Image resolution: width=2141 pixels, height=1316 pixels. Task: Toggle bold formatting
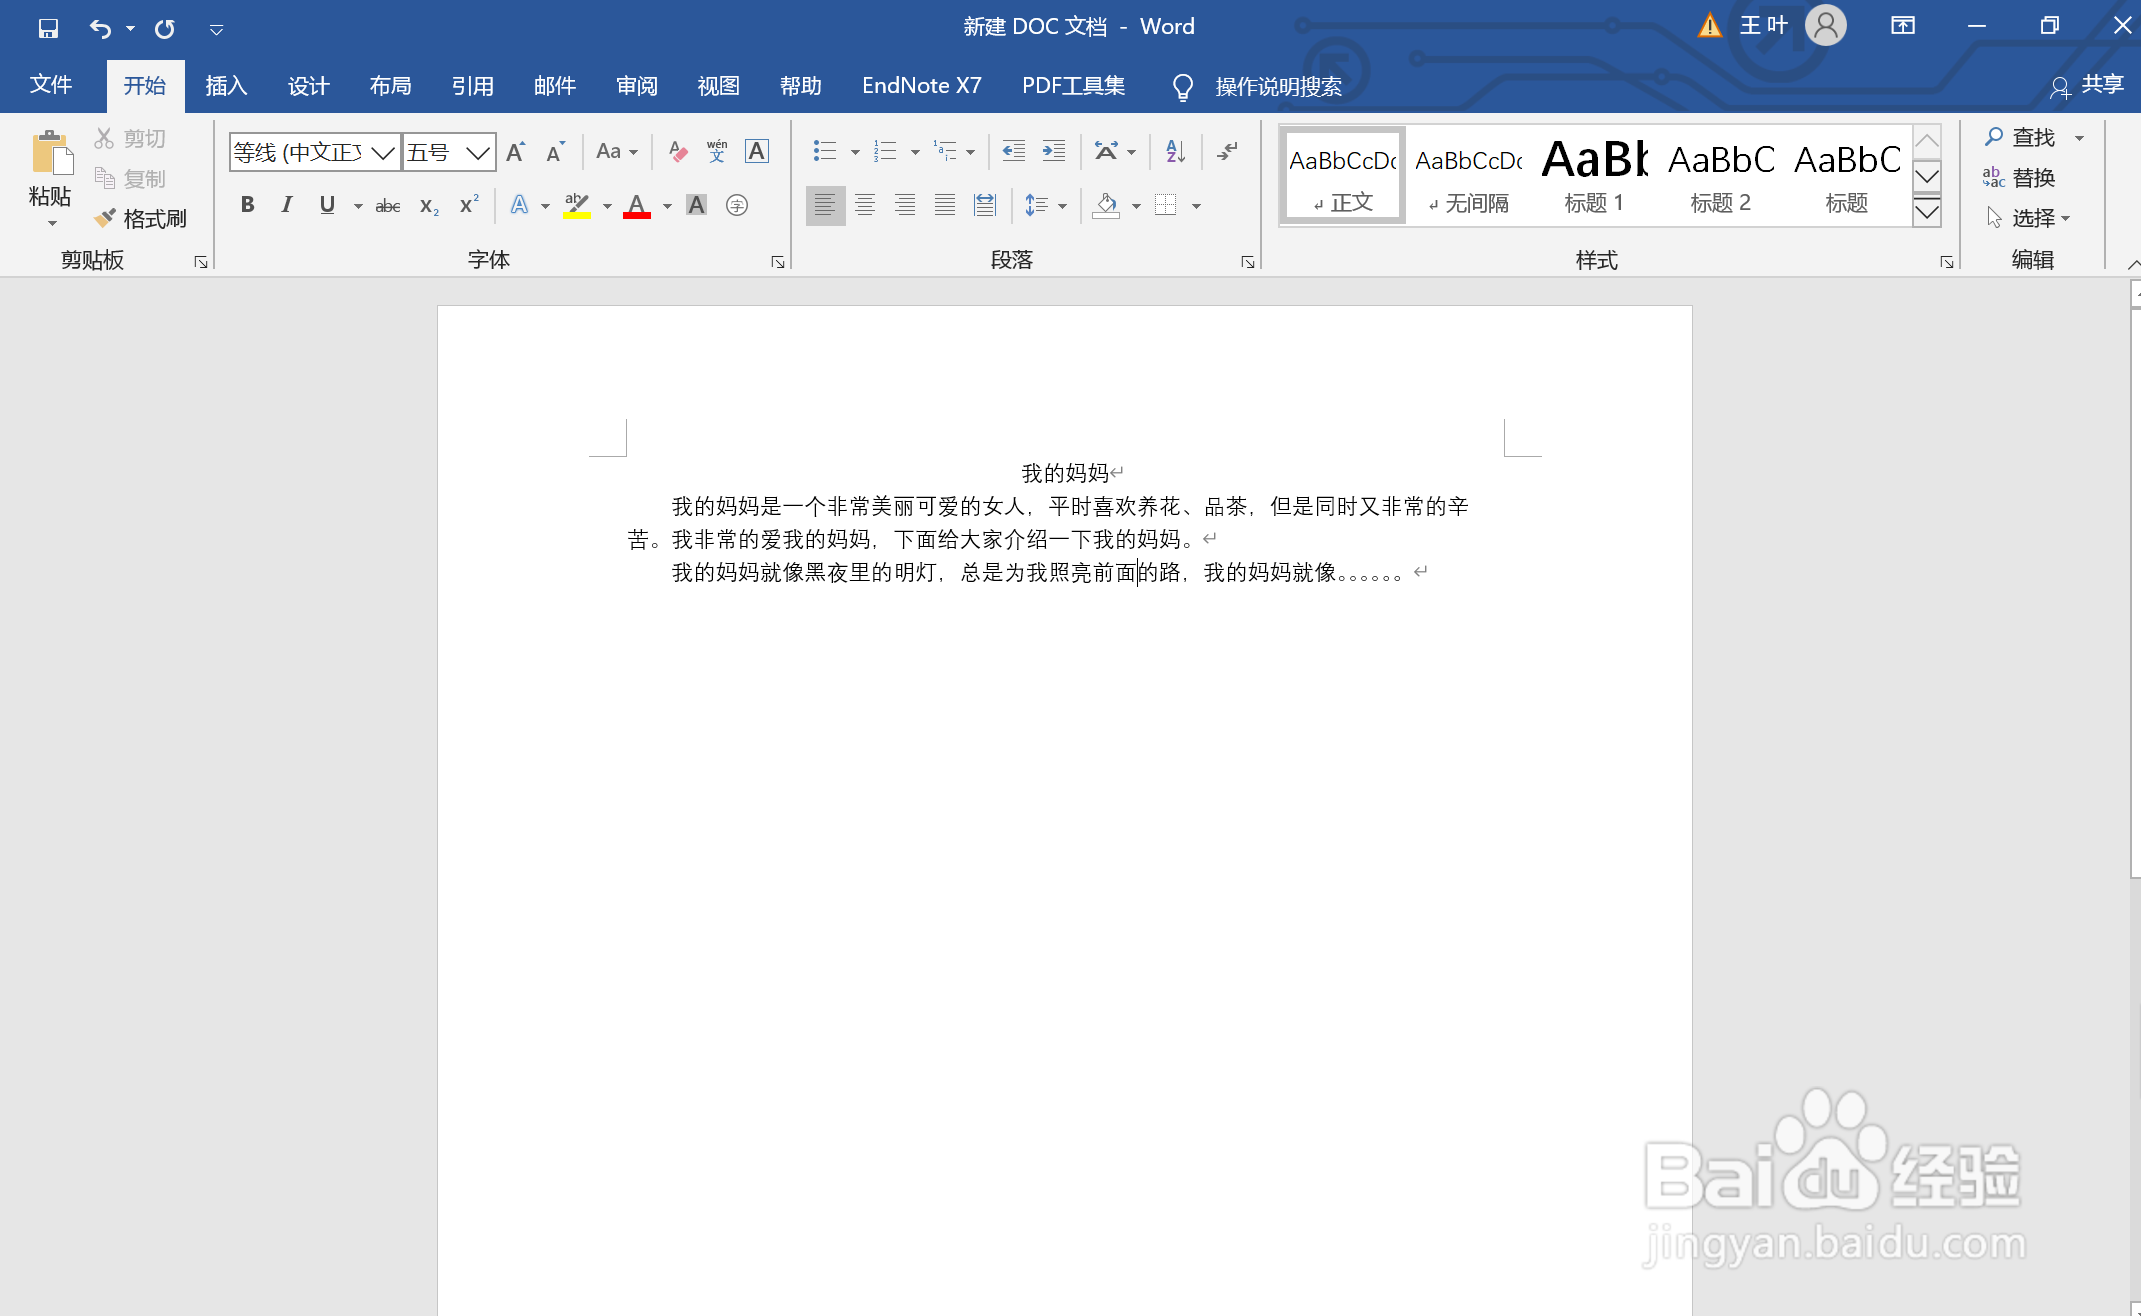pyautogui.click(x=247, y=204)
